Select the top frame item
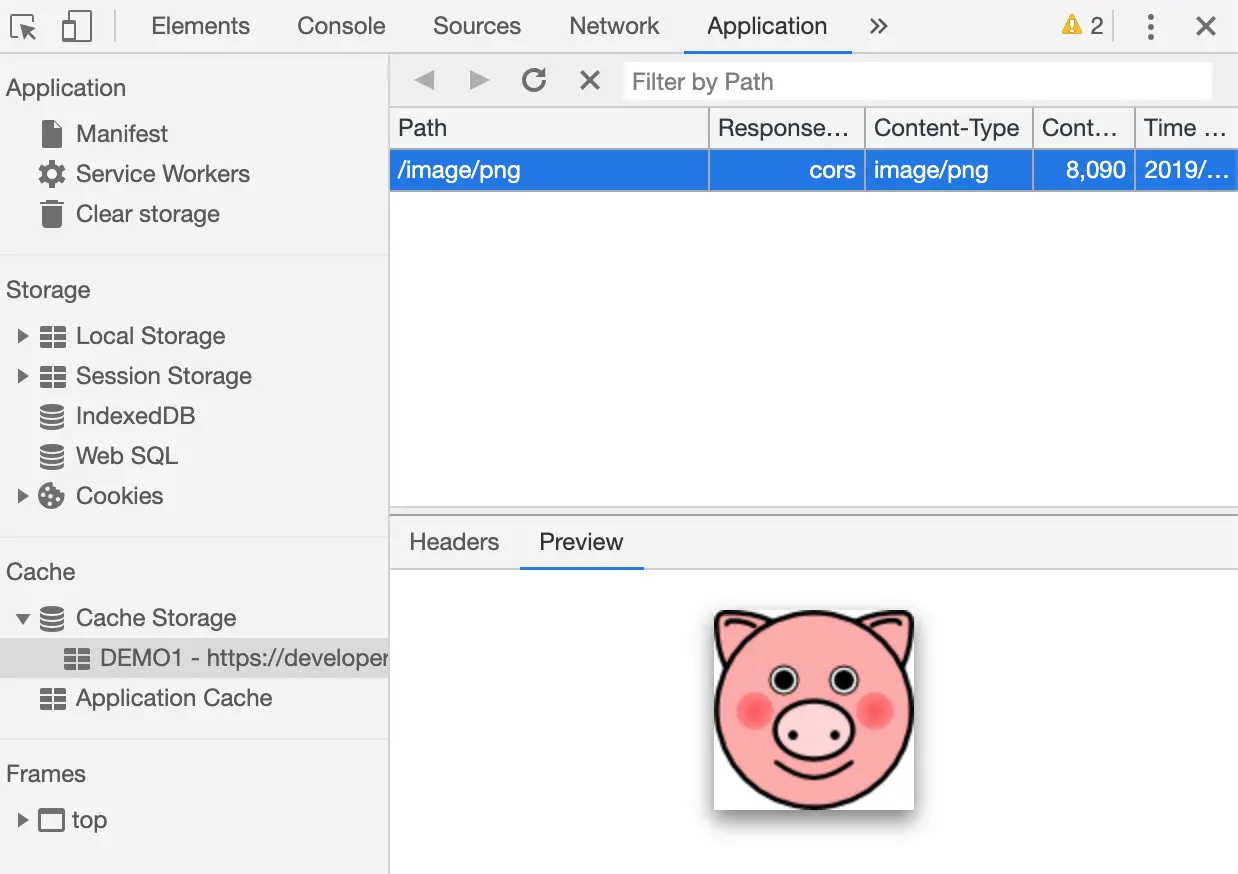Screen dimensions: 1238x874 (89, 820)
